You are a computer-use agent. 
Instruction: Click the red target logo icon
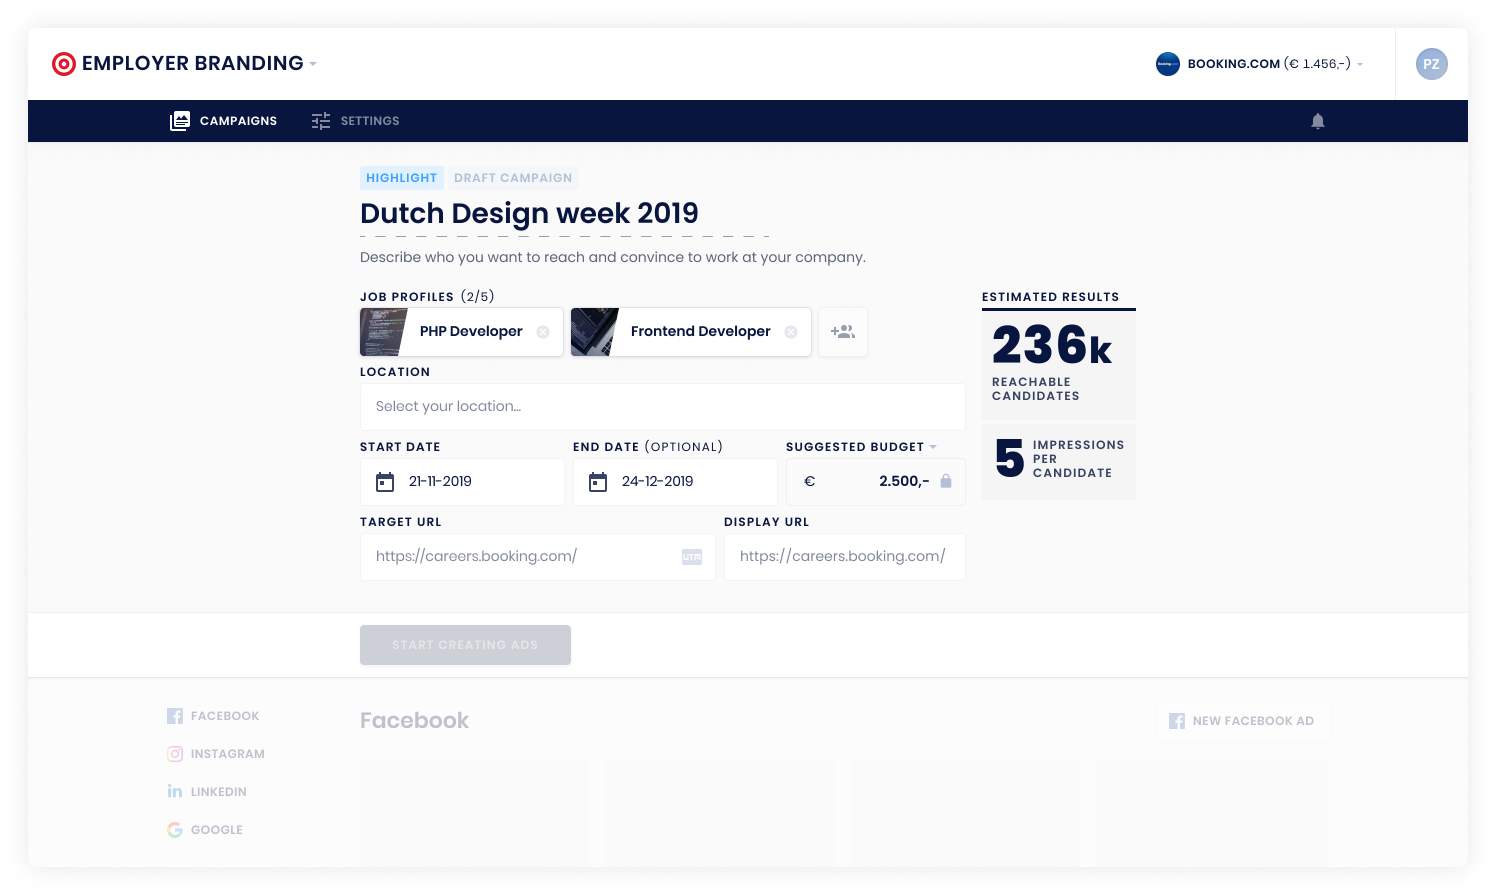pyautogui.click(x=64, y=64)
